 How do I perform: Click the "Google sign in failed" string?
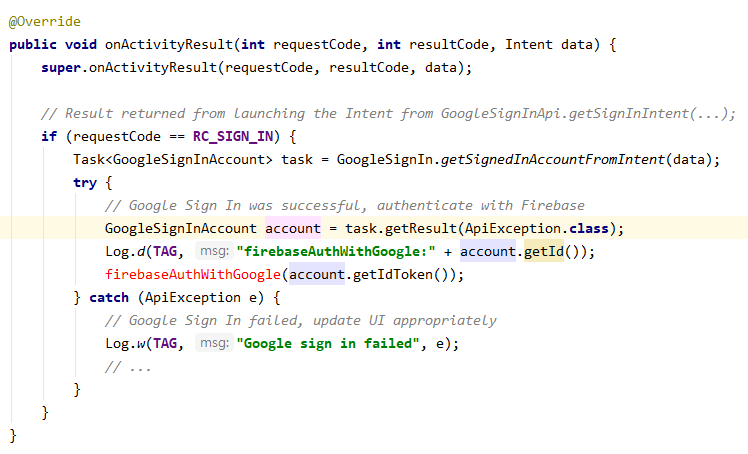[328, 343]
